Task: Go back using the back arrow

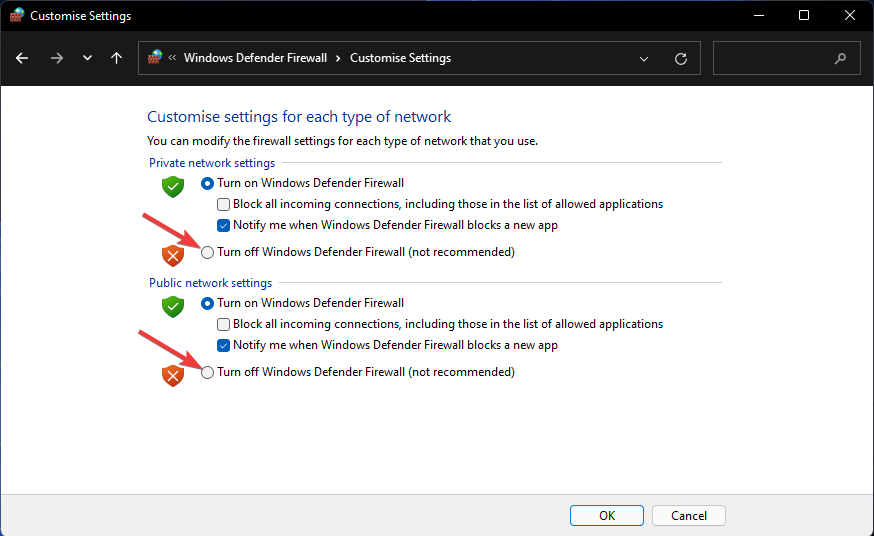Action: 22,58
